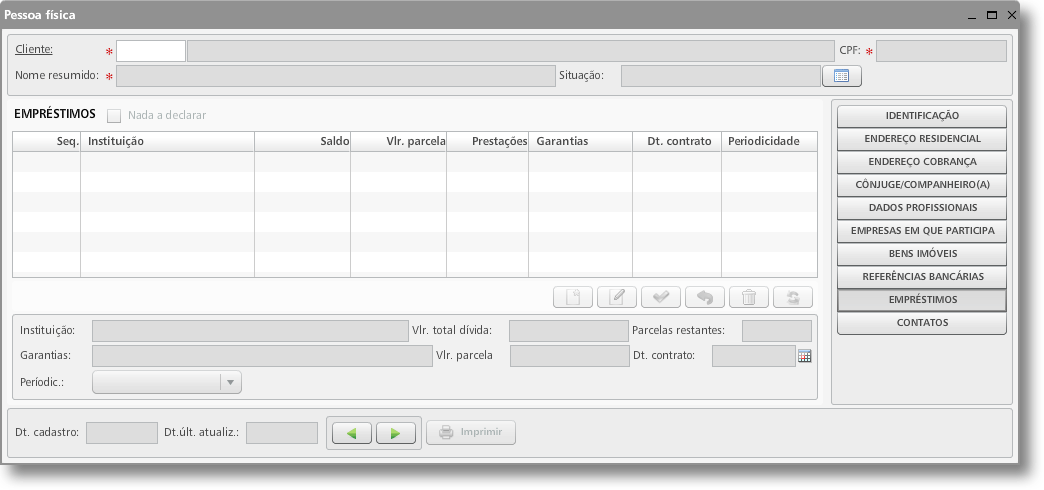Image resolution: width=1044 pixels, height=490 pixels.
Task: Click the Parcelas restantes field
Action: [777, 331]
